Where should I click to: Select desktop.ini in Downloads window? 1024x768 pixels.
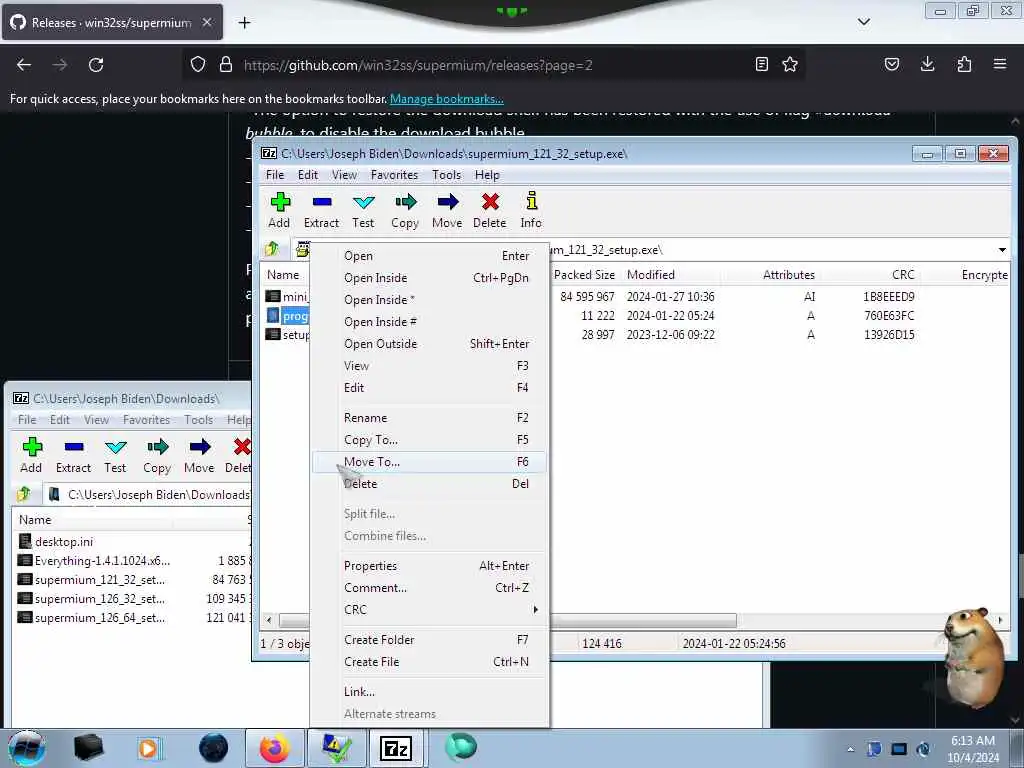[x=64, y=542]
